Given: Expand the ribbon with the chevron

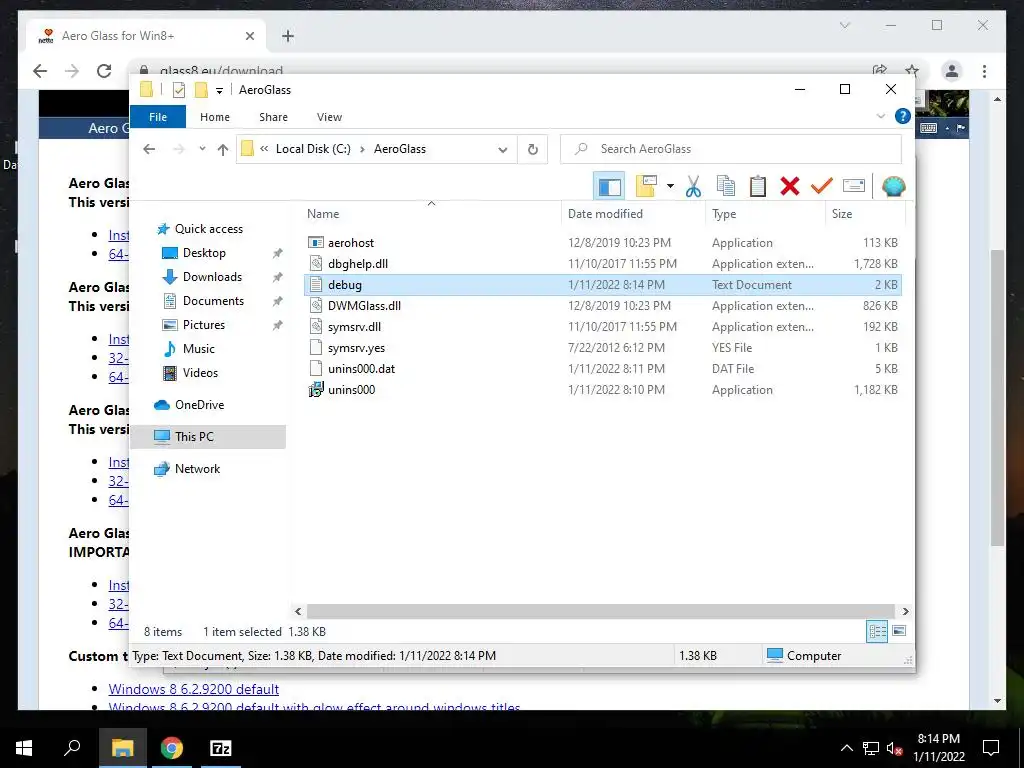Looking at the screenshot, I should coord(880,116).
